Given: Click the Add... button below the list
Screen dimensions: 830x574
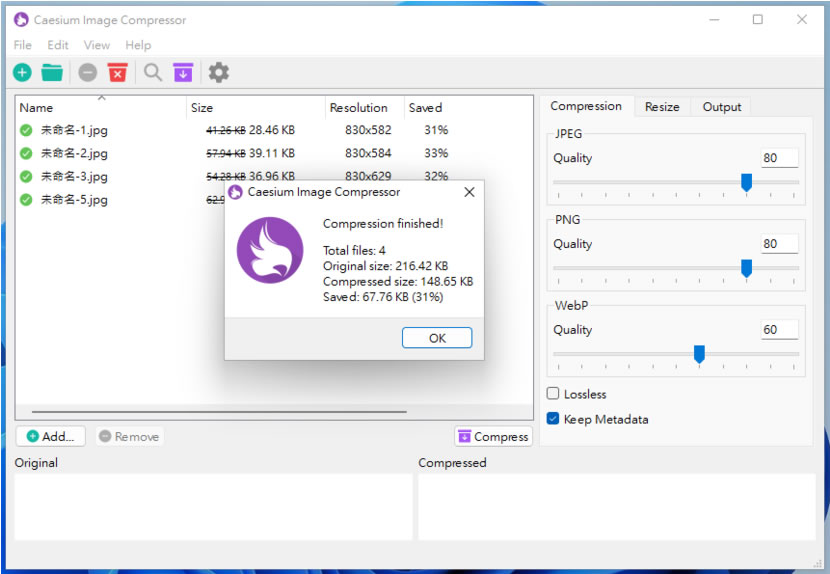Looking at the screenshot, I should tap(50, 436).
